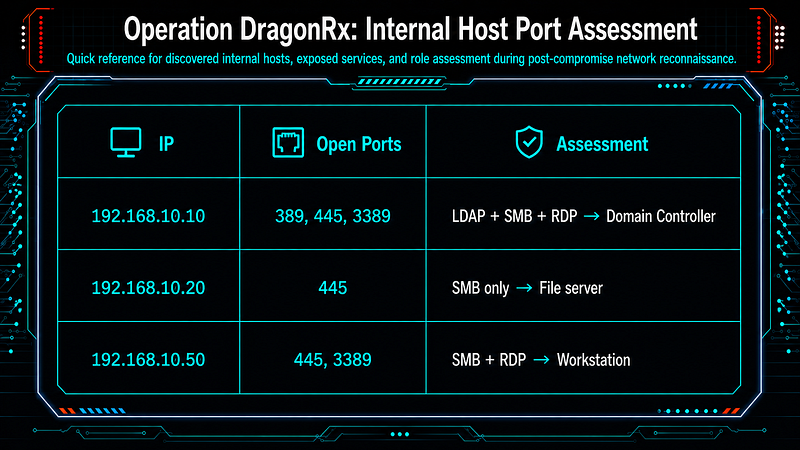Click the arrow before Domain Controller

pyautogui.click(x=591, y=216)
